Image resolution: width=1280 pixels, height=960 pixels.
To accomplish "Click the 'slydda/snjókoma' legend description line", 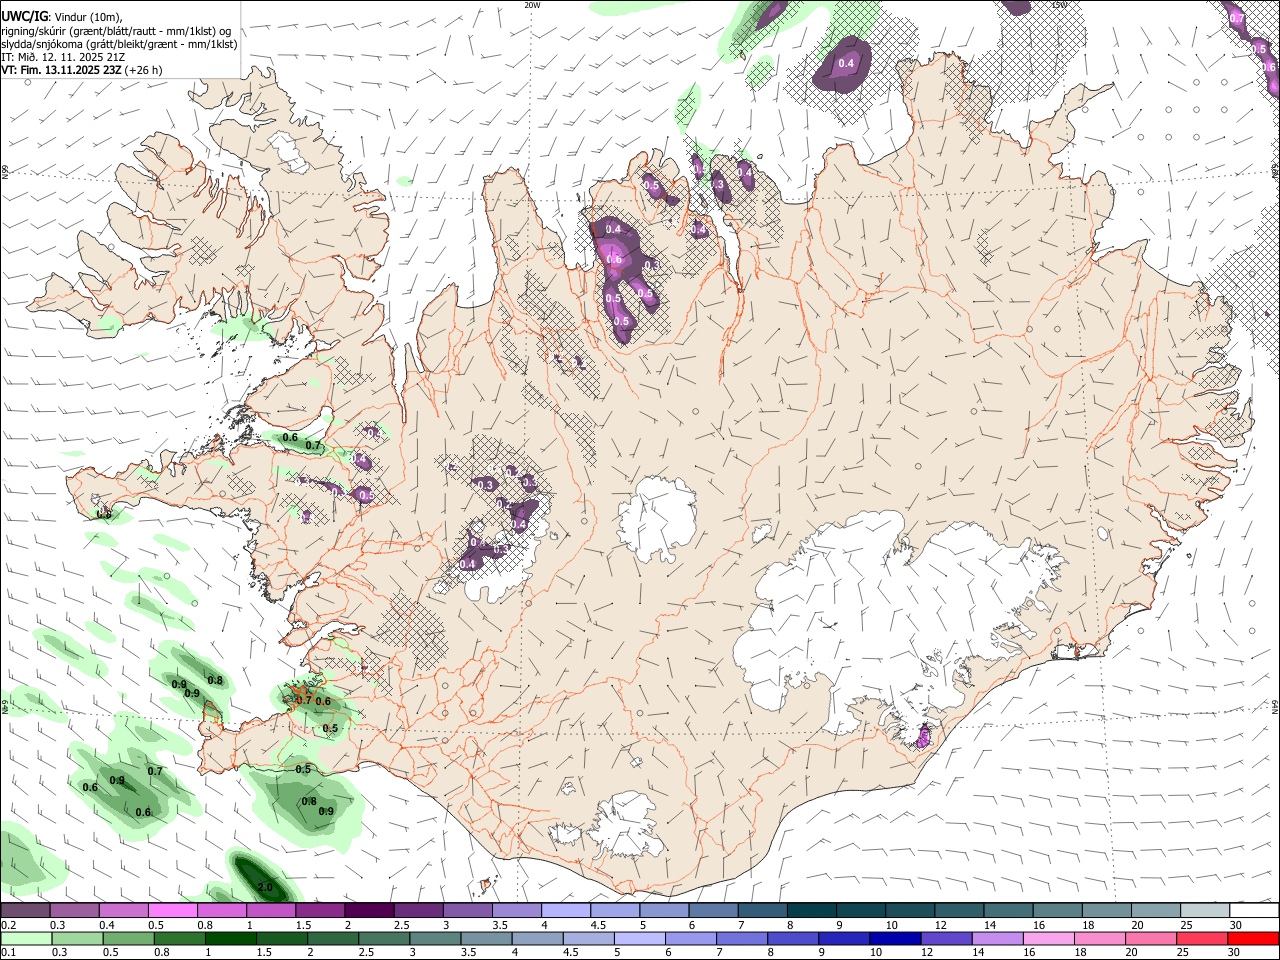I will point(120,44).
